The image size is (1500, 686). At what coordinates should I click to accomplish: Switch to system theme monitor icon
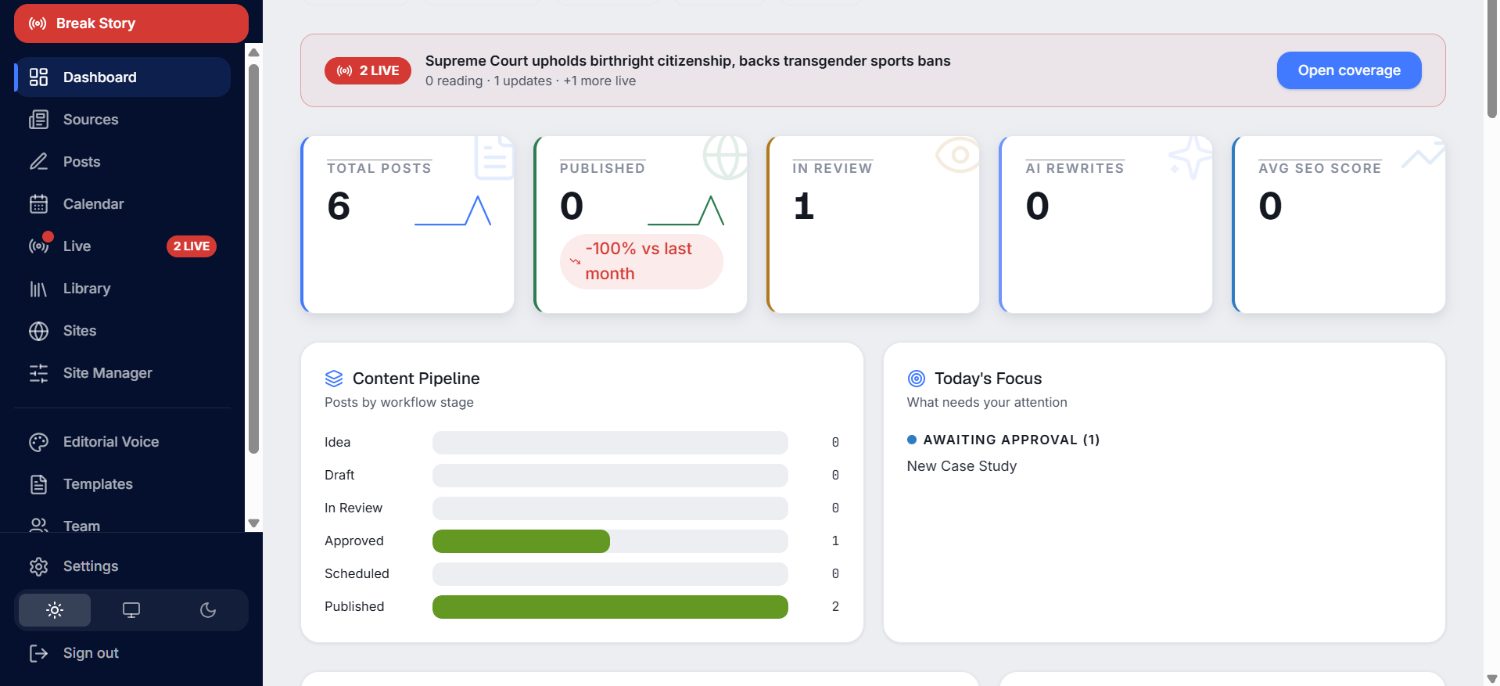pos(131,610)
